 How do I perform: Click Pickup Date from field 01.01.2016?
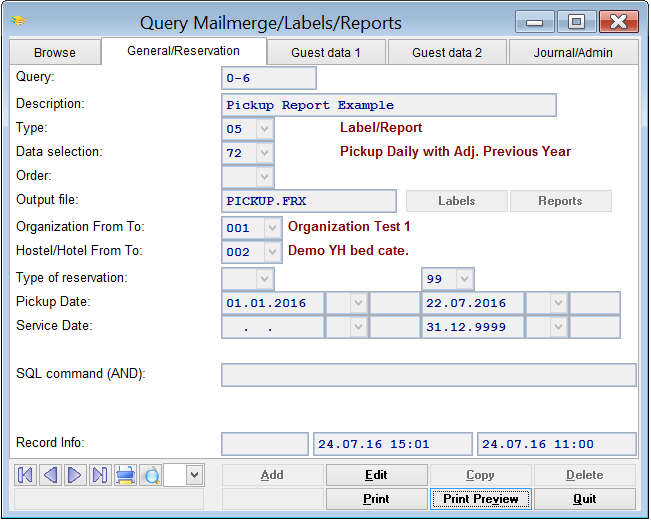point(273,303)
